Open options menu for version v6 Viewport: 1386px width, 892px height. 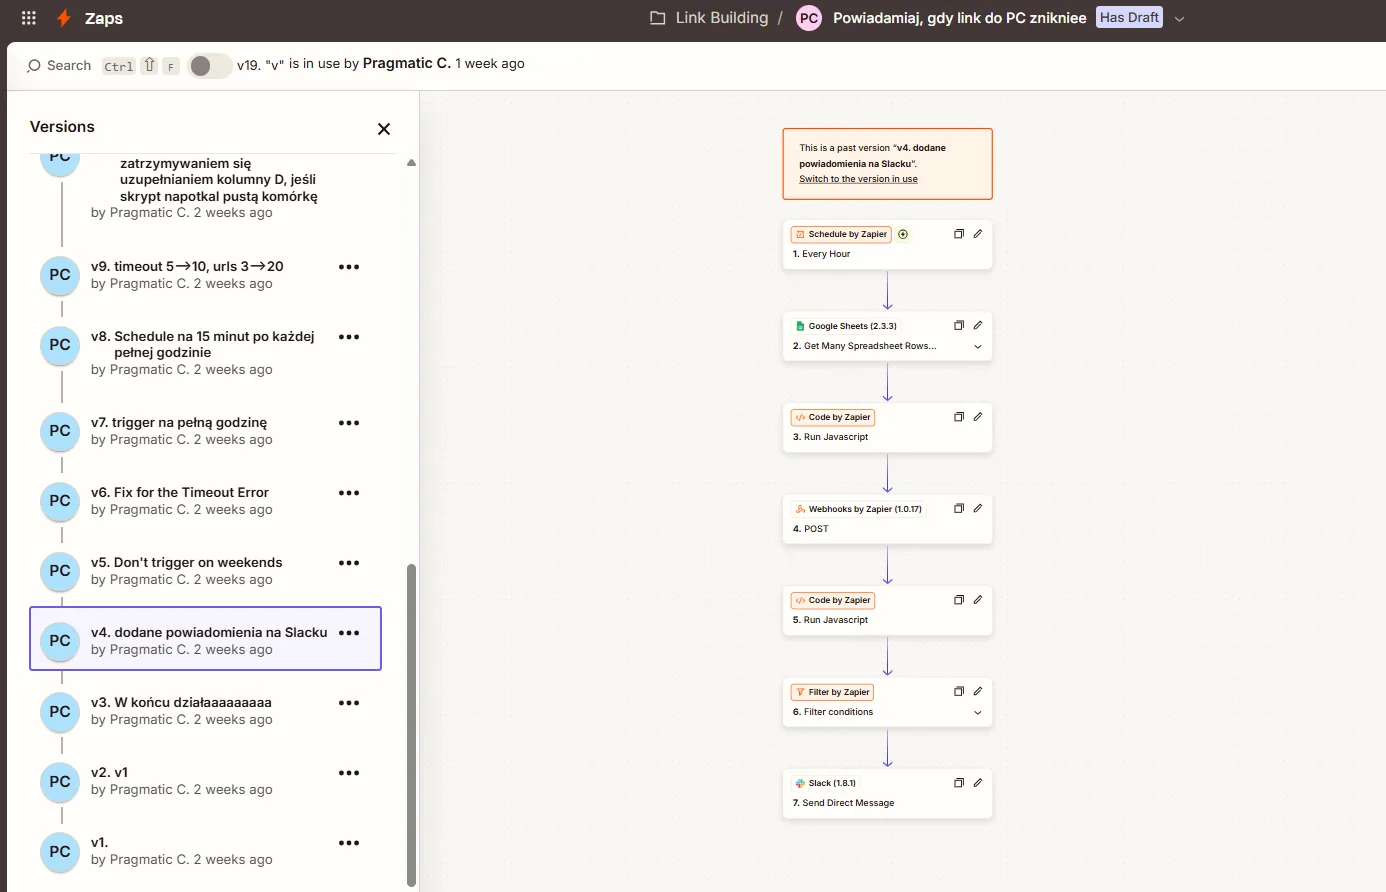click(349, 493)
